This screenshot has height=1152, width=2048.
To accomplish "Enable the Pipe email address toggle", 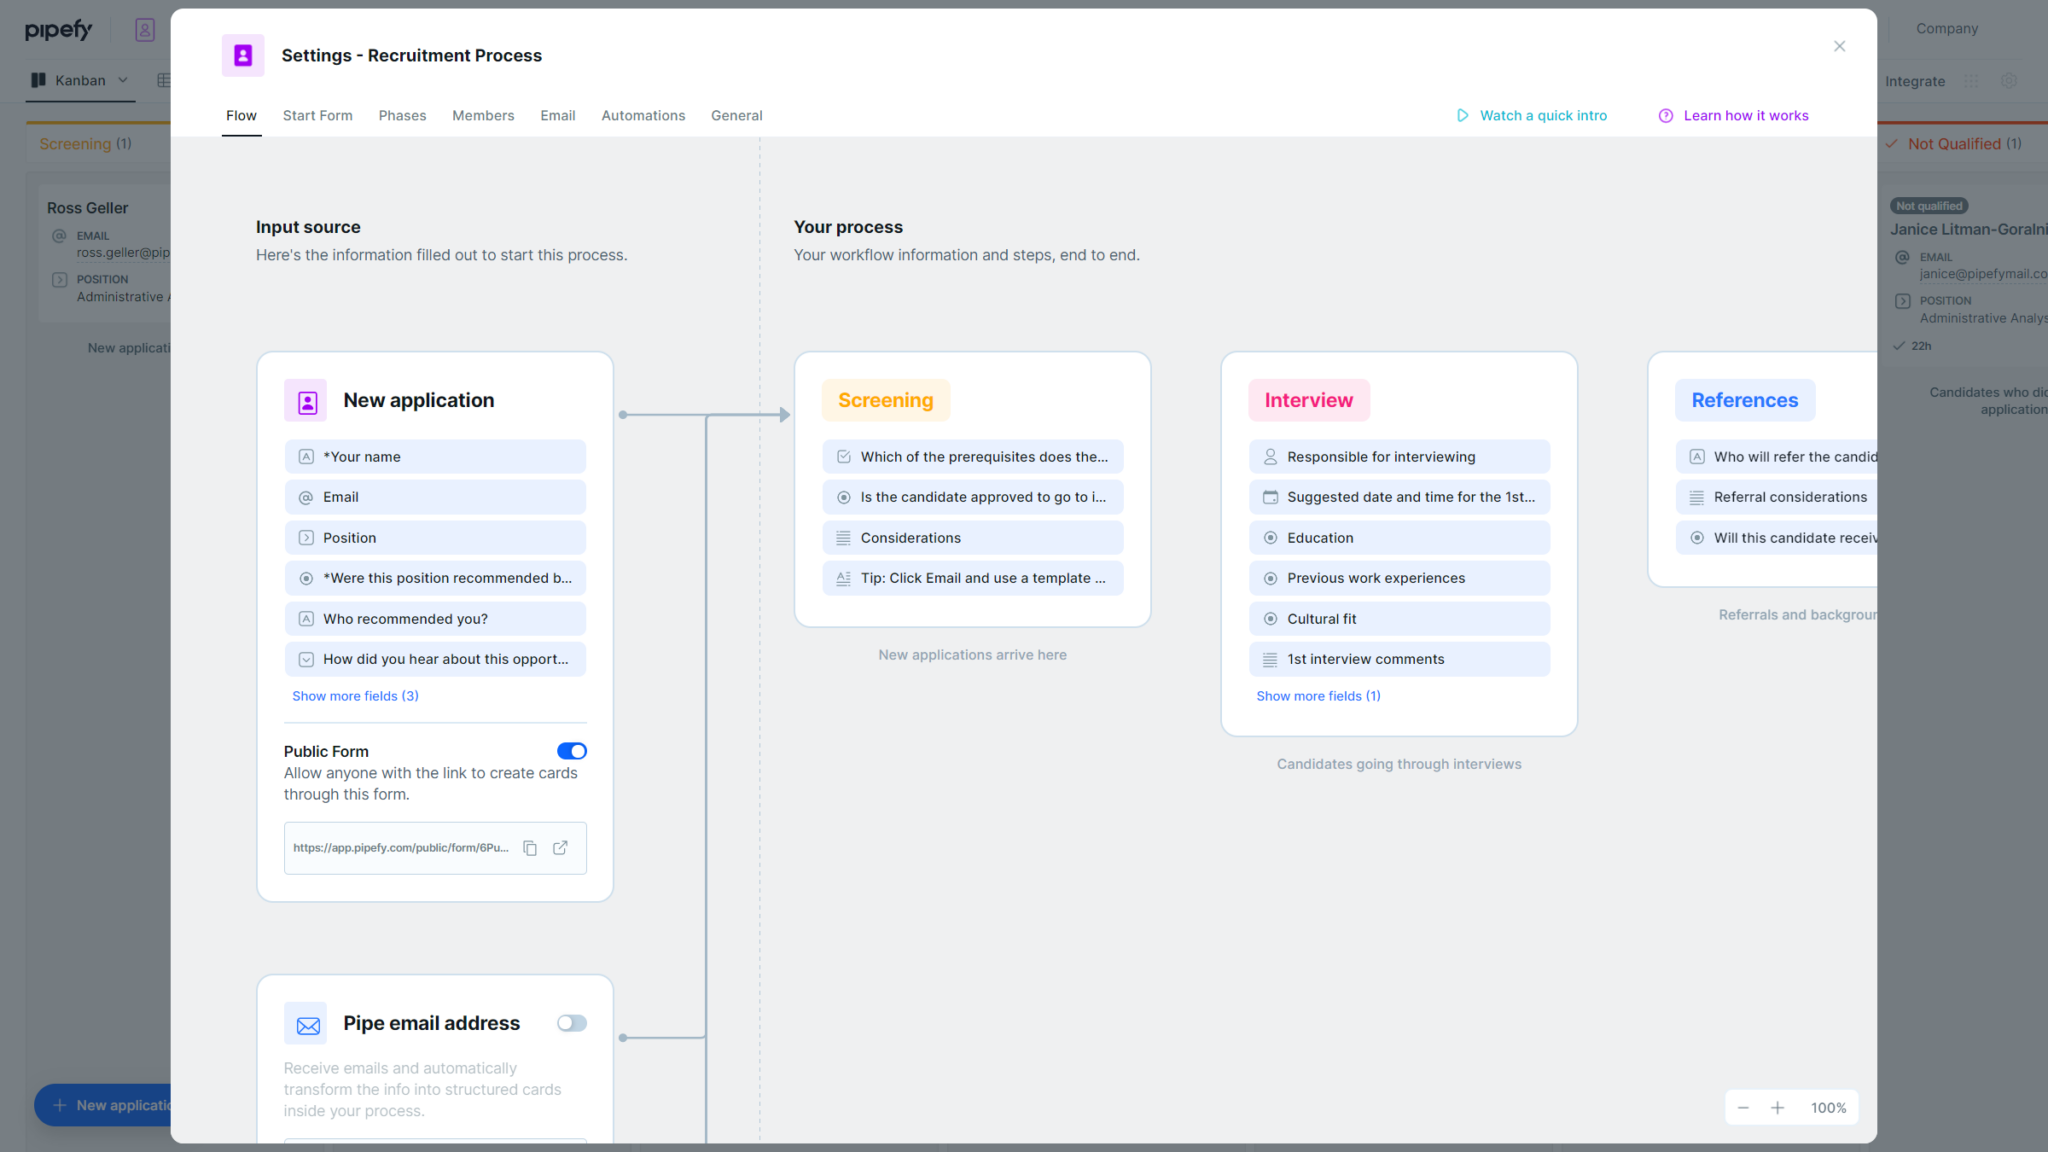I will click(x=571, y=1023).
